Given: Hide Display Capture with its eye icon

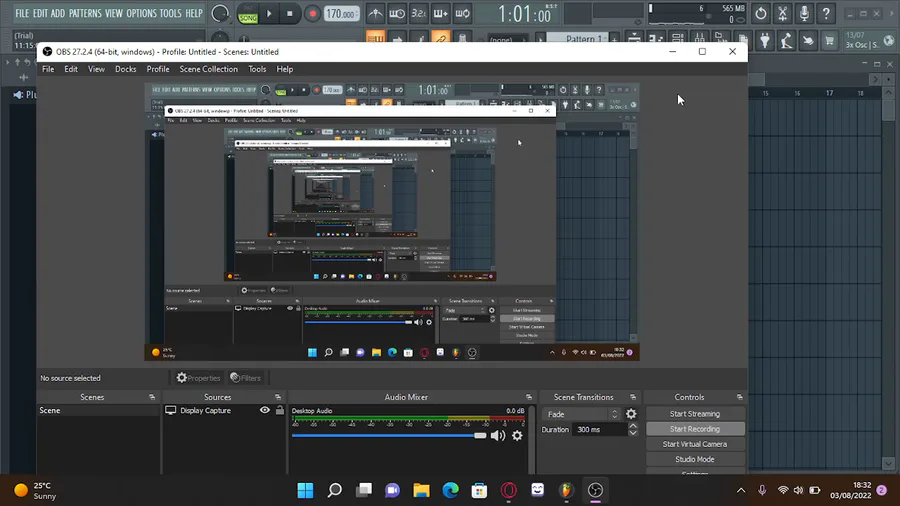Looking at the screenshot, I should tap(265, 410).
